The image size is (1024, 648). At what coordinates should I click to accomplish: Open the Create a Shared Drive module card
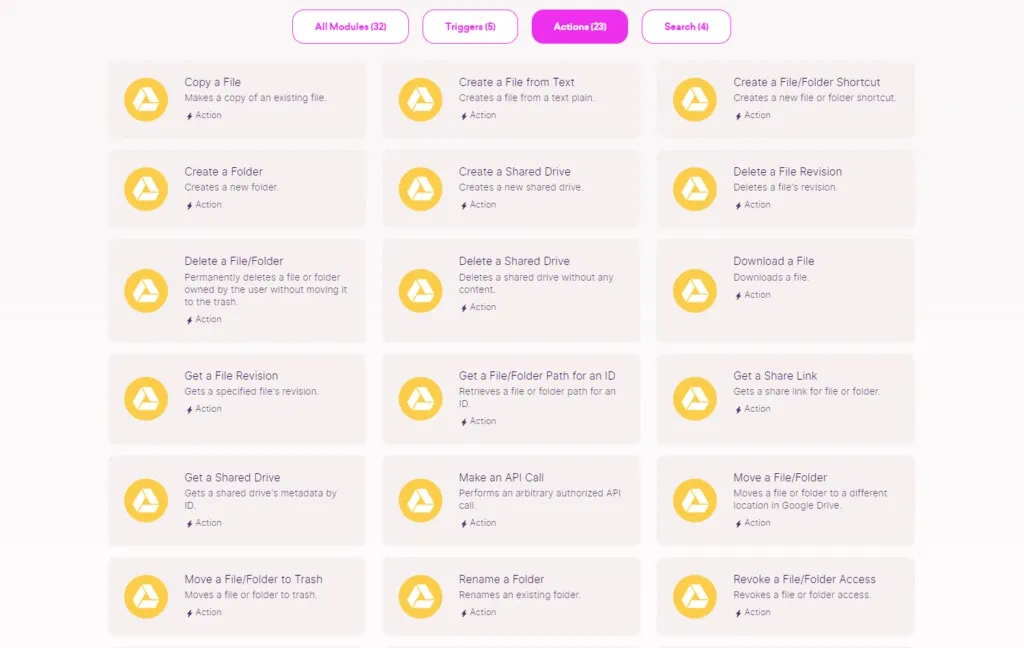click(x=511, y=189)
